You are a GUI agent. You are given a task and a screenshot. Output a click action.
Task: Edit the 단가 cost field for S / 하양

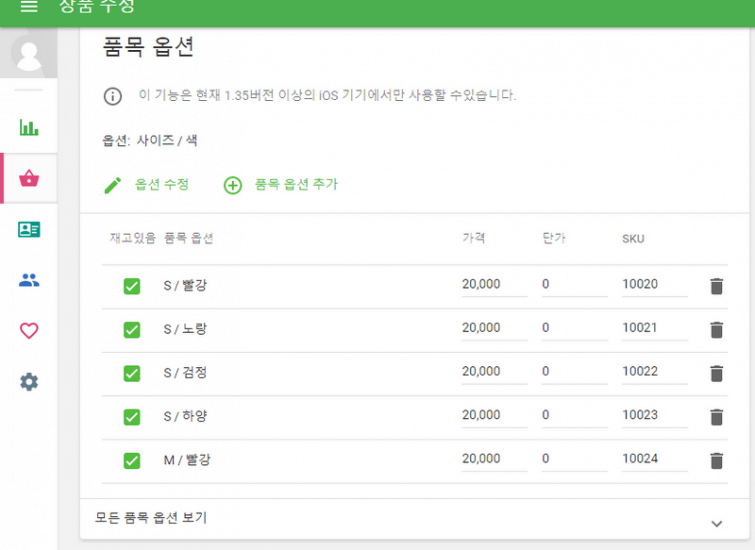[574, 416]
